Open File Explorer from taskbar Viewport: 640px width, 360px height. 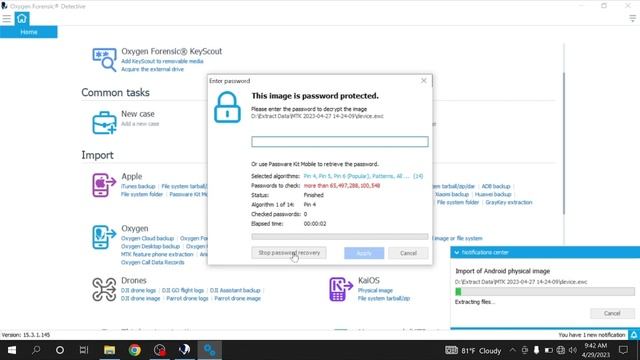click(109, 350)
